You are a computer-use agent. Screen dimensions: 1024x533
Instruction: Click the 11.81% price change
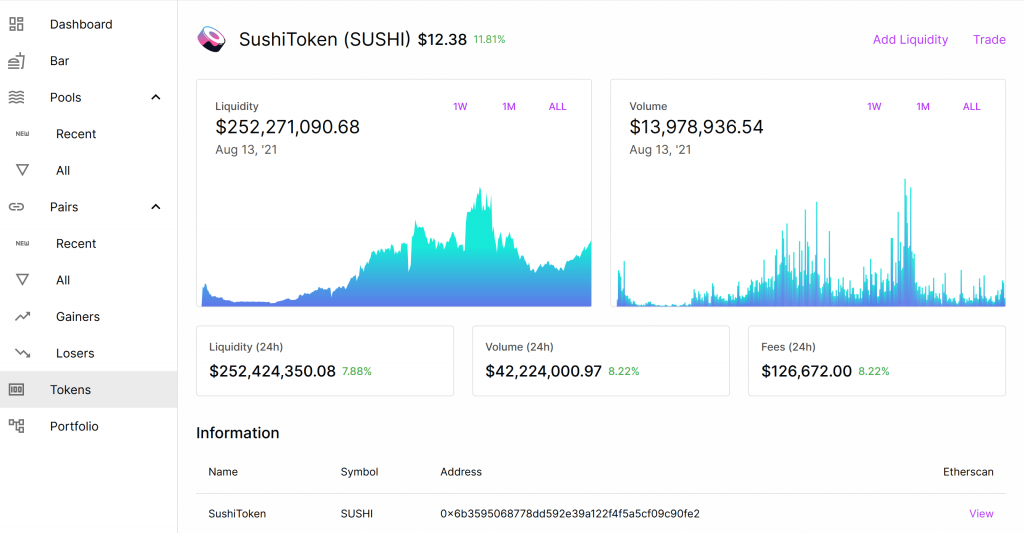(489, 39)
